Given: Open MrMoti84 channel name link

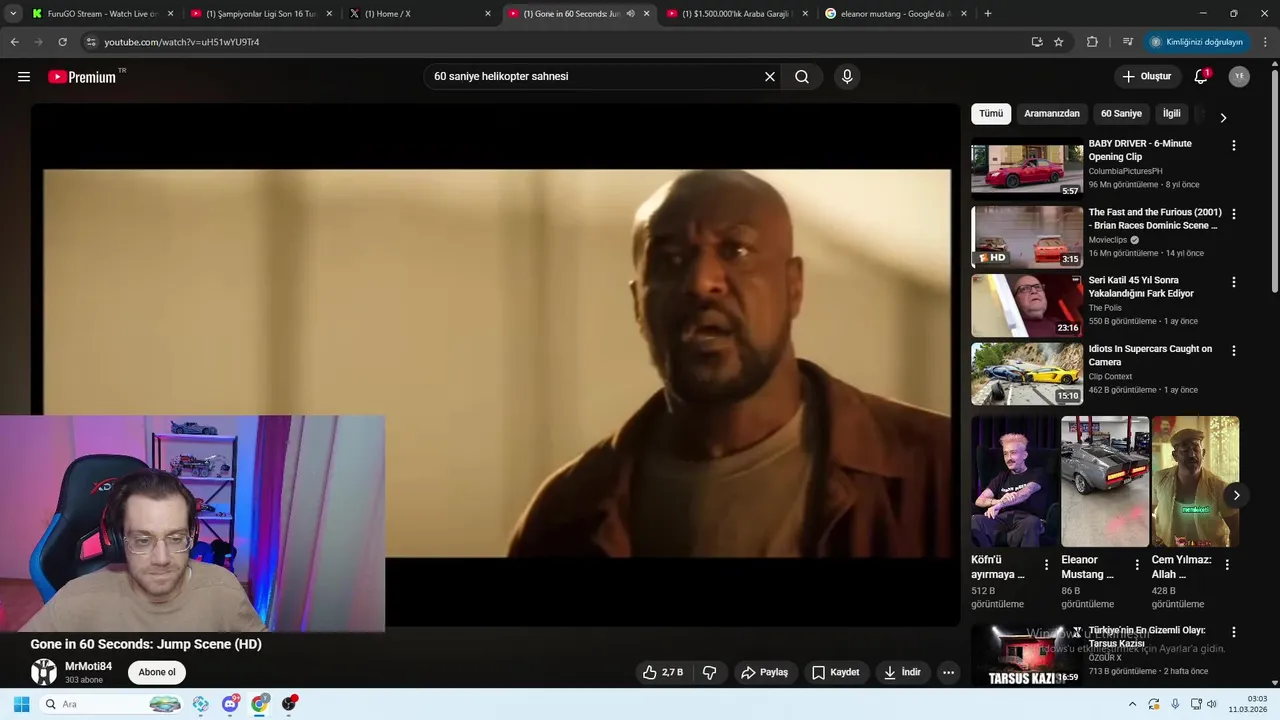Looking at the screenshot, I should click(88, 666).
